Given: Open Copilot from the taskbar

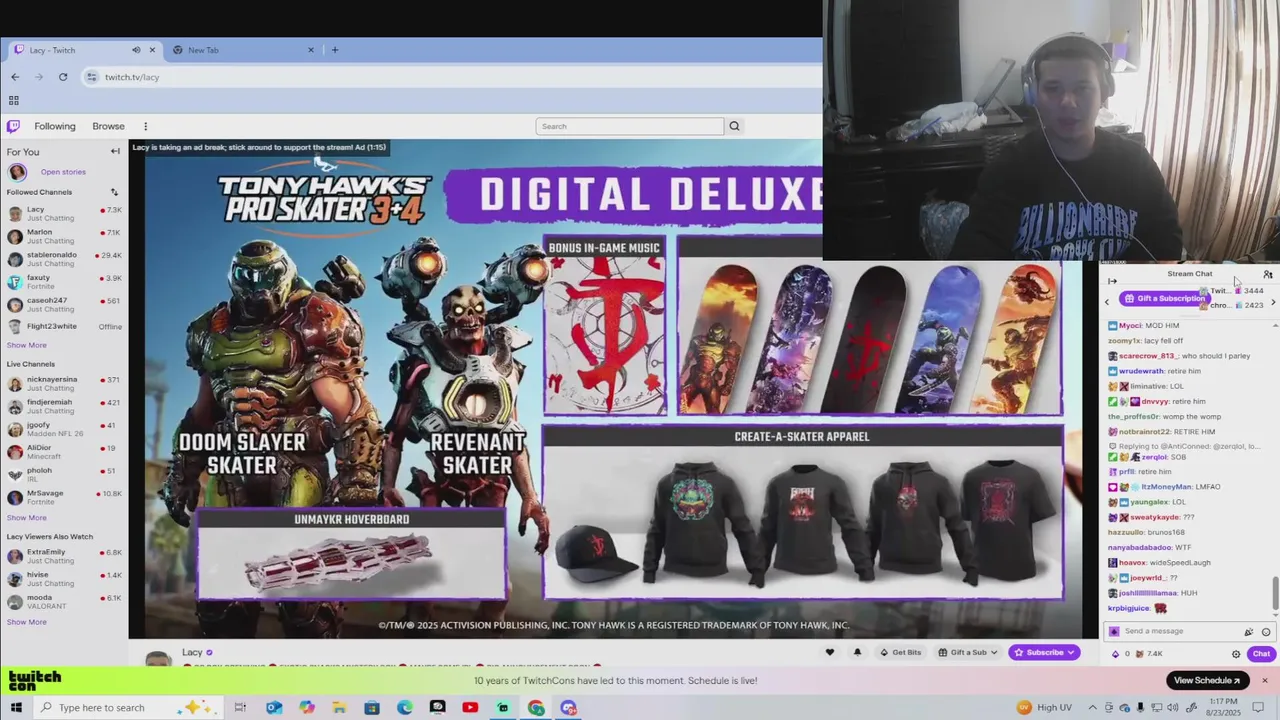Looking at the screenshot, I should click(306, 707).
